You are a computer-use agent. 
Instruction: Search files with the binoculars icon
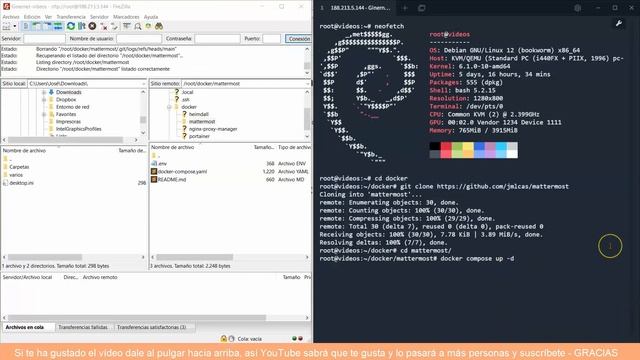159,27
